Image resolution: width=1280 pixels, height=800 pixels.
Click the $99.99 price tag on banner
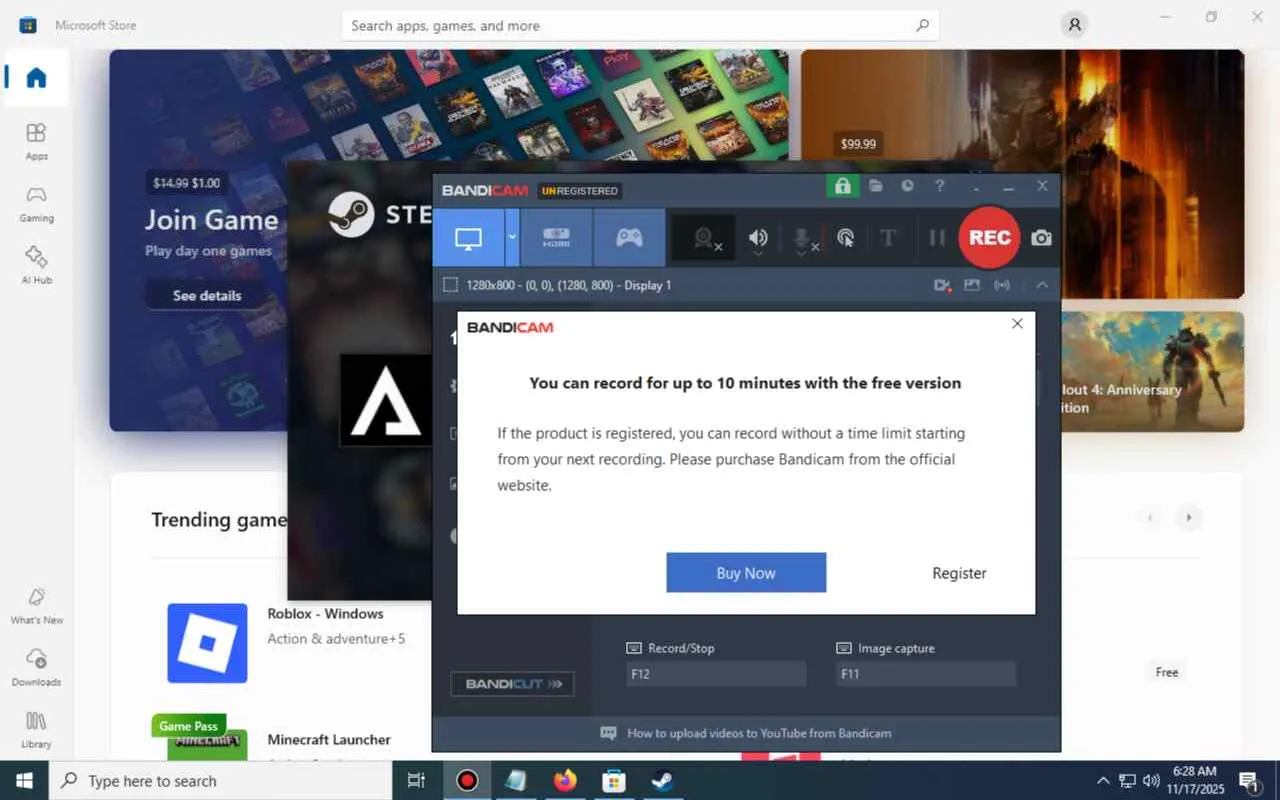click(858, 144)
